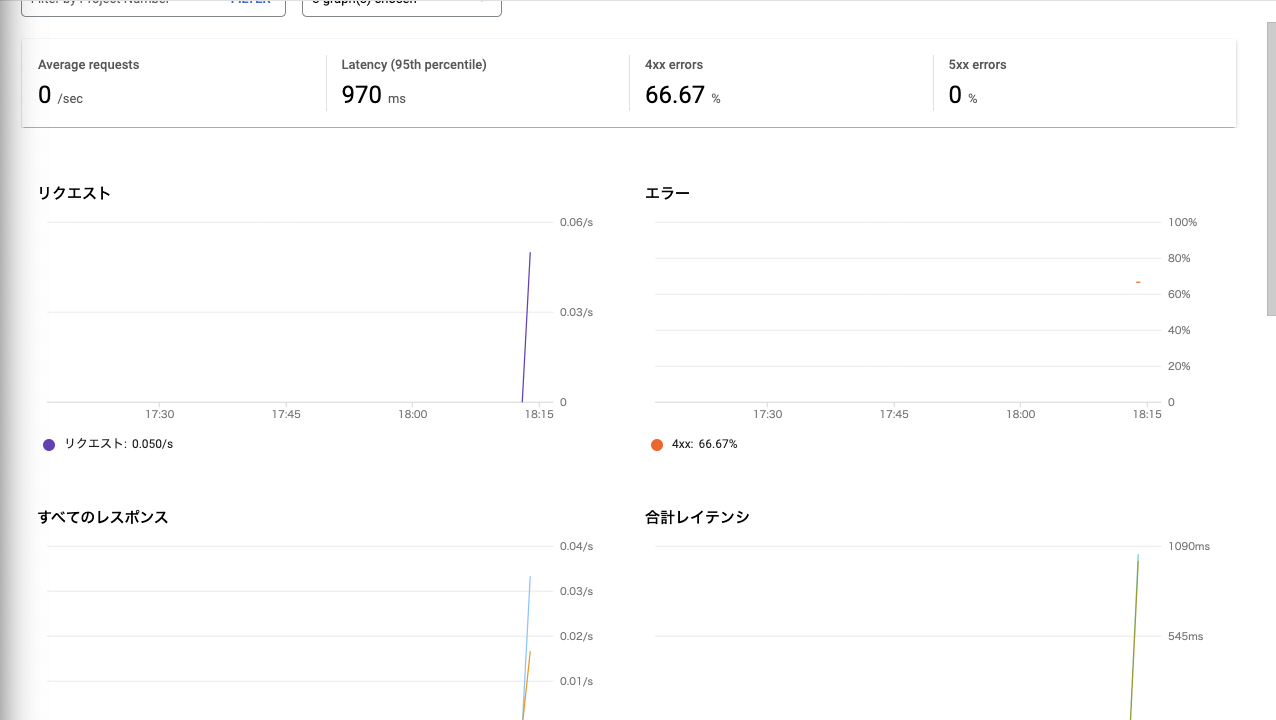
Task: Click the 0.04/s axis label in すべてのレスポンス chart
Action: tap(576, 546)
